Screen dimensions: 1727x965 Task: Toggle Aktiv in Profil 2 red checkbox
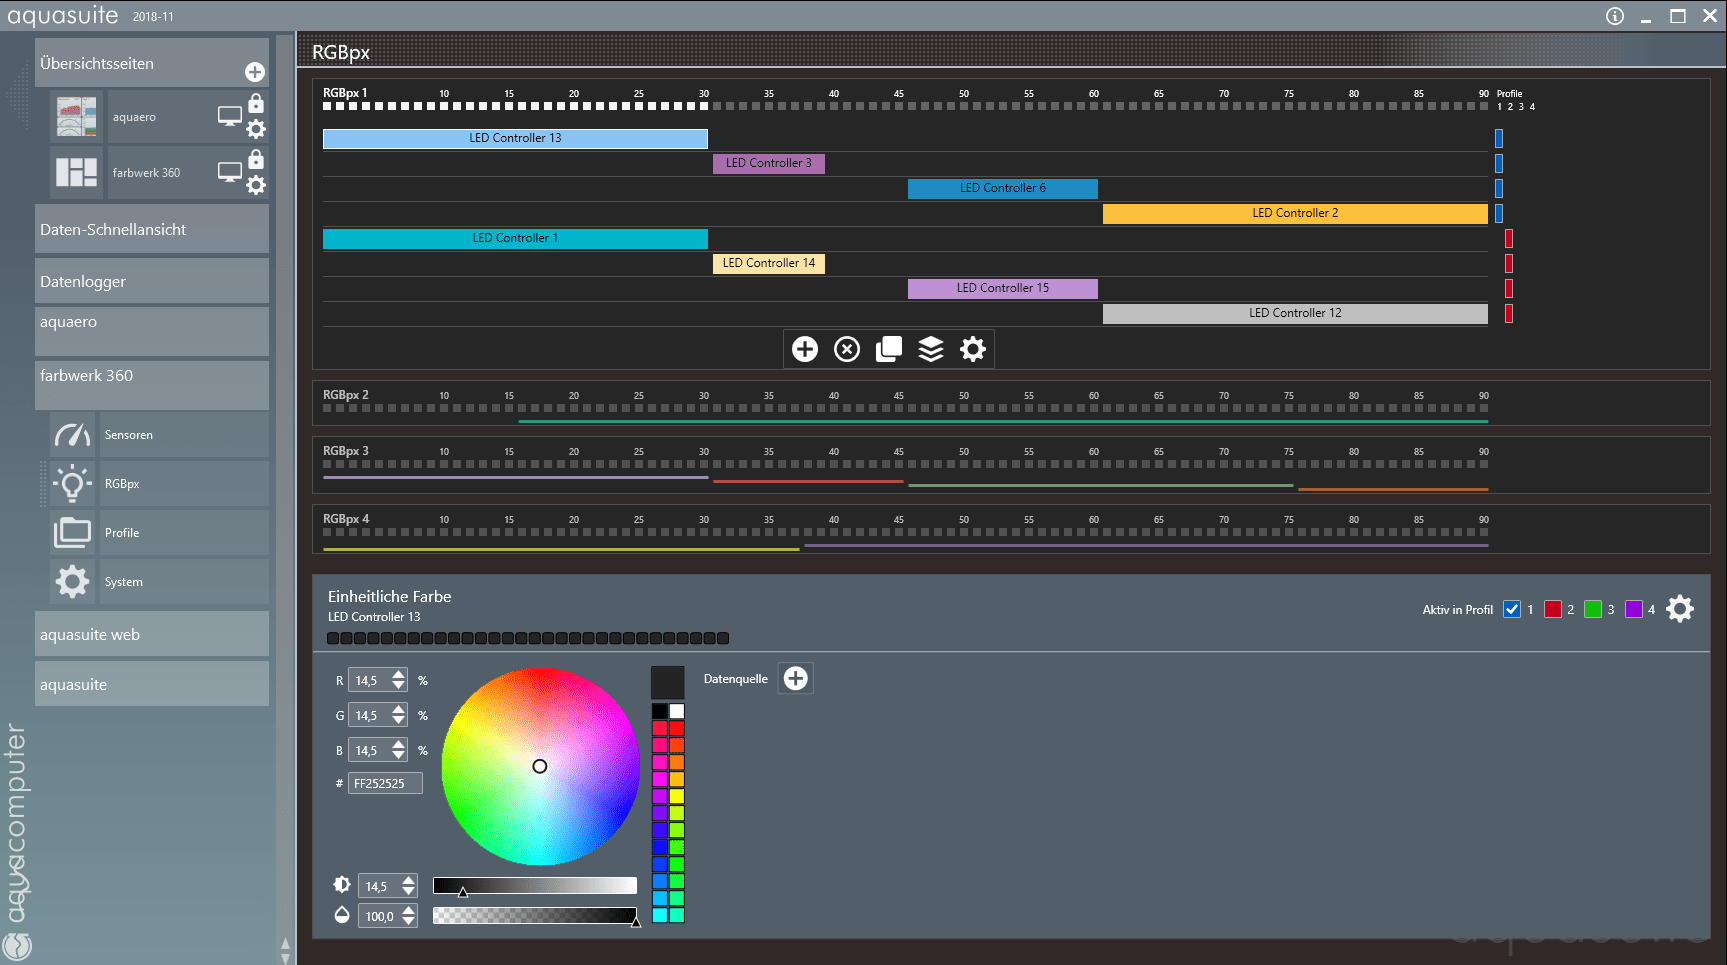pos(1553,609)
